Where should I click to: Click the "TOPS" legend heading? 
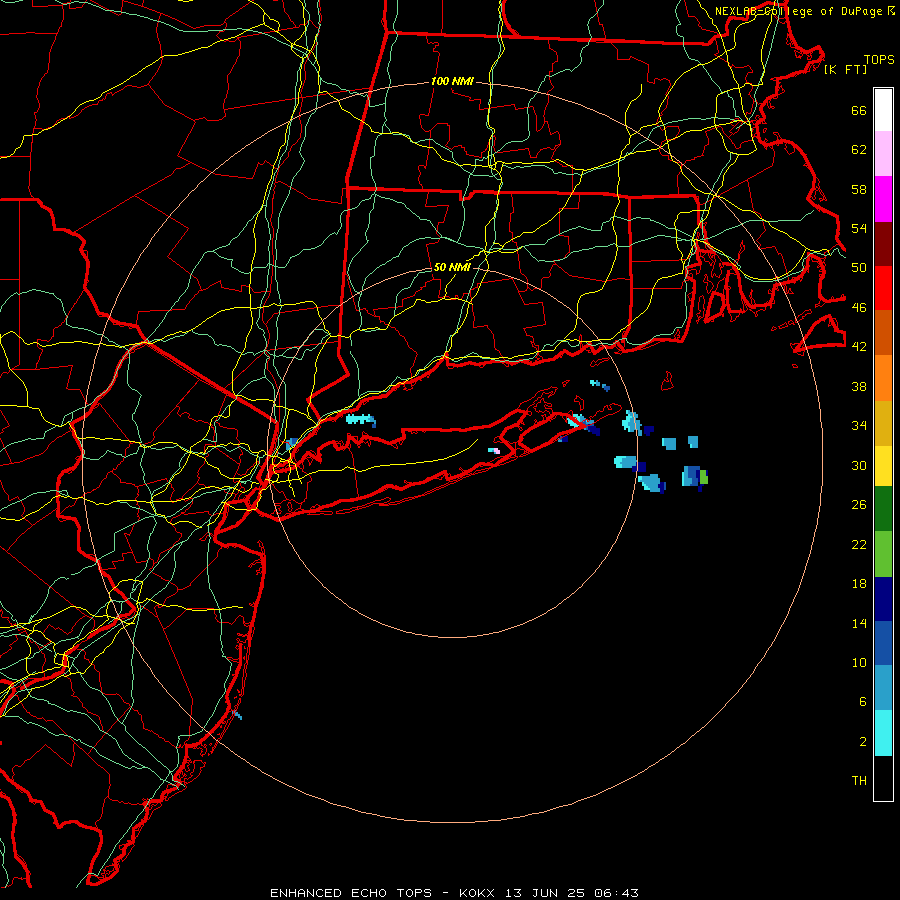click(879, 60)
